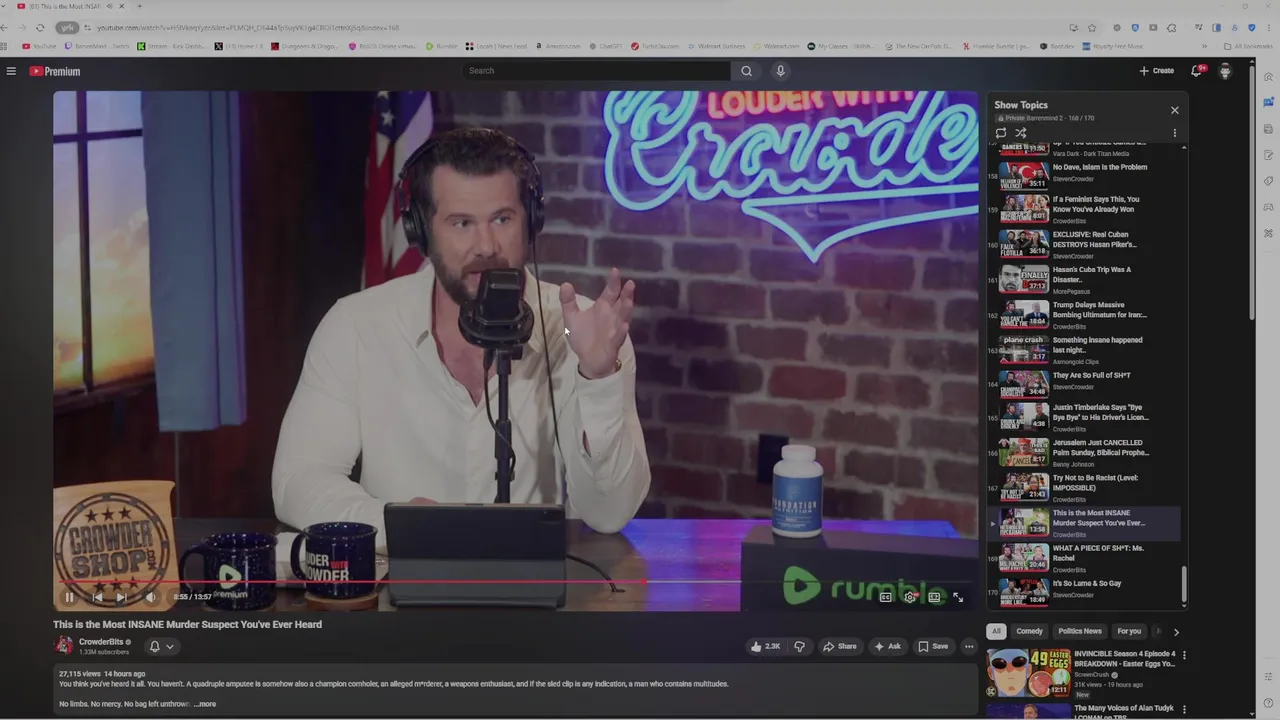Click the browser address bar URL

pyautogui.click(x=248, y=27)
